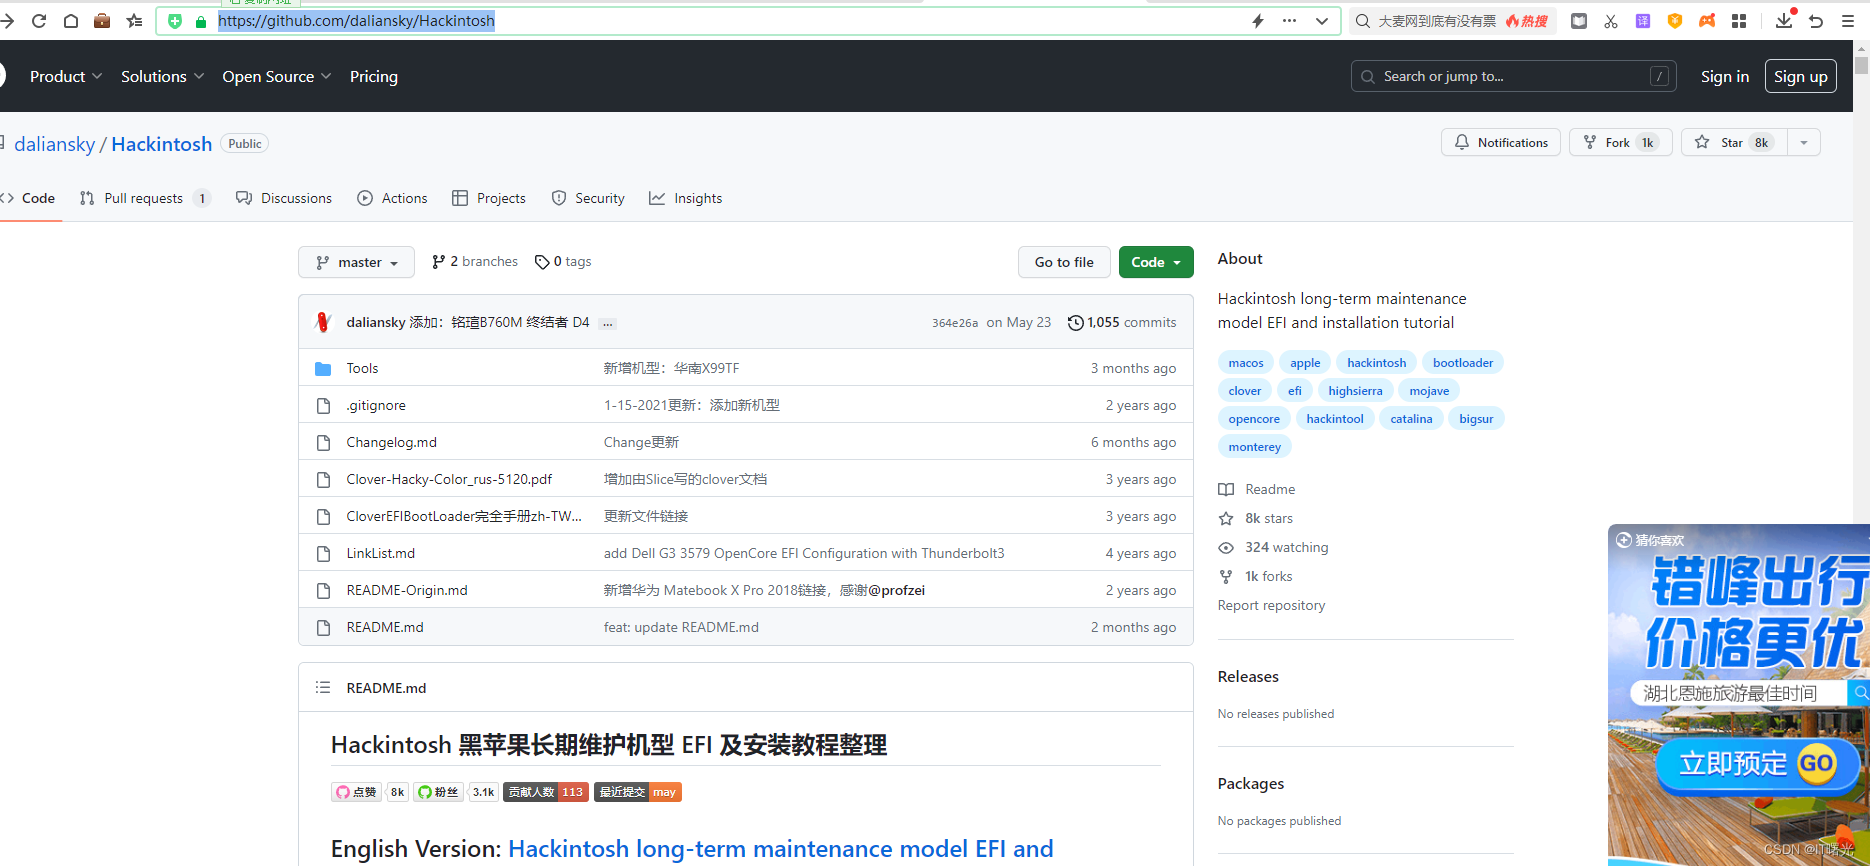Image resolution: width=1870 pixels, height=866 pixels.
Task: Click the ad's 立即预定 GO button
Action: tap(1757, 765)
